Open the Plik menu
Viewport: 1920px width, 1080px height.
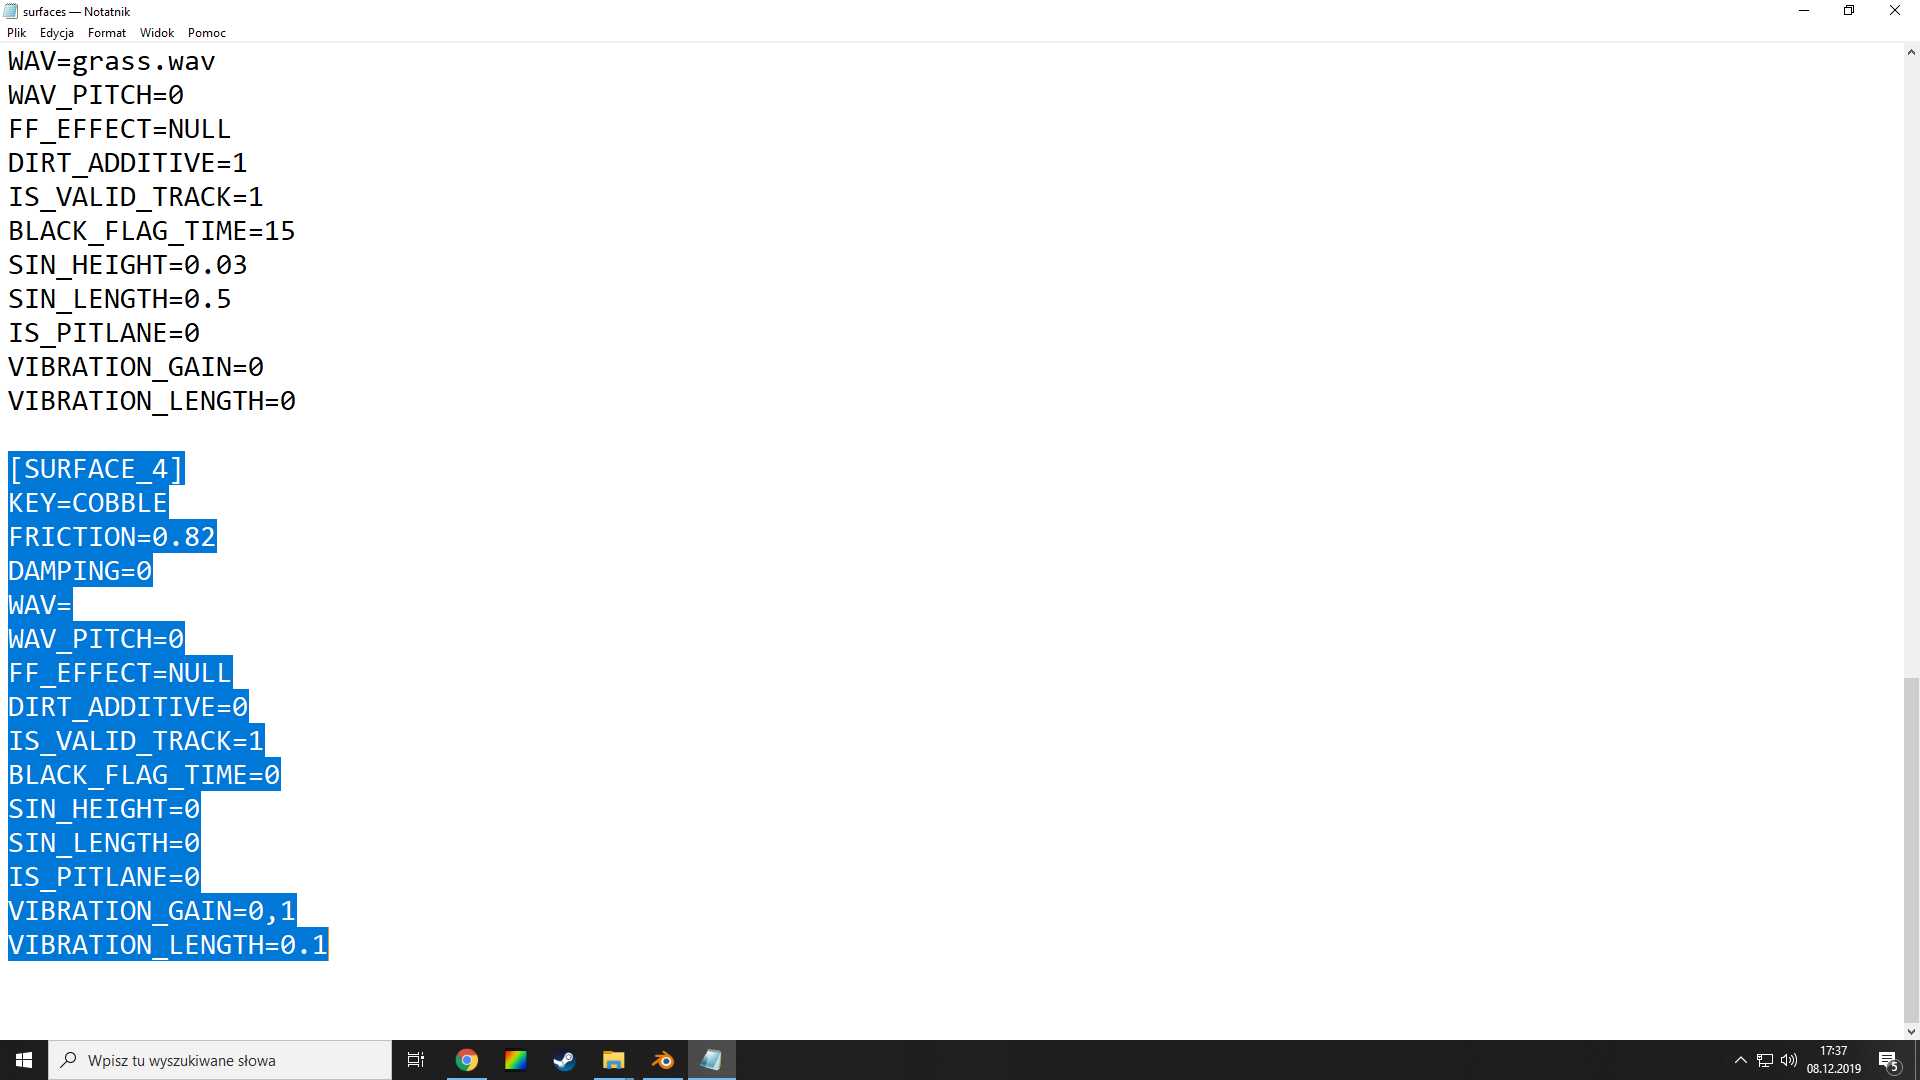[16, 33]
